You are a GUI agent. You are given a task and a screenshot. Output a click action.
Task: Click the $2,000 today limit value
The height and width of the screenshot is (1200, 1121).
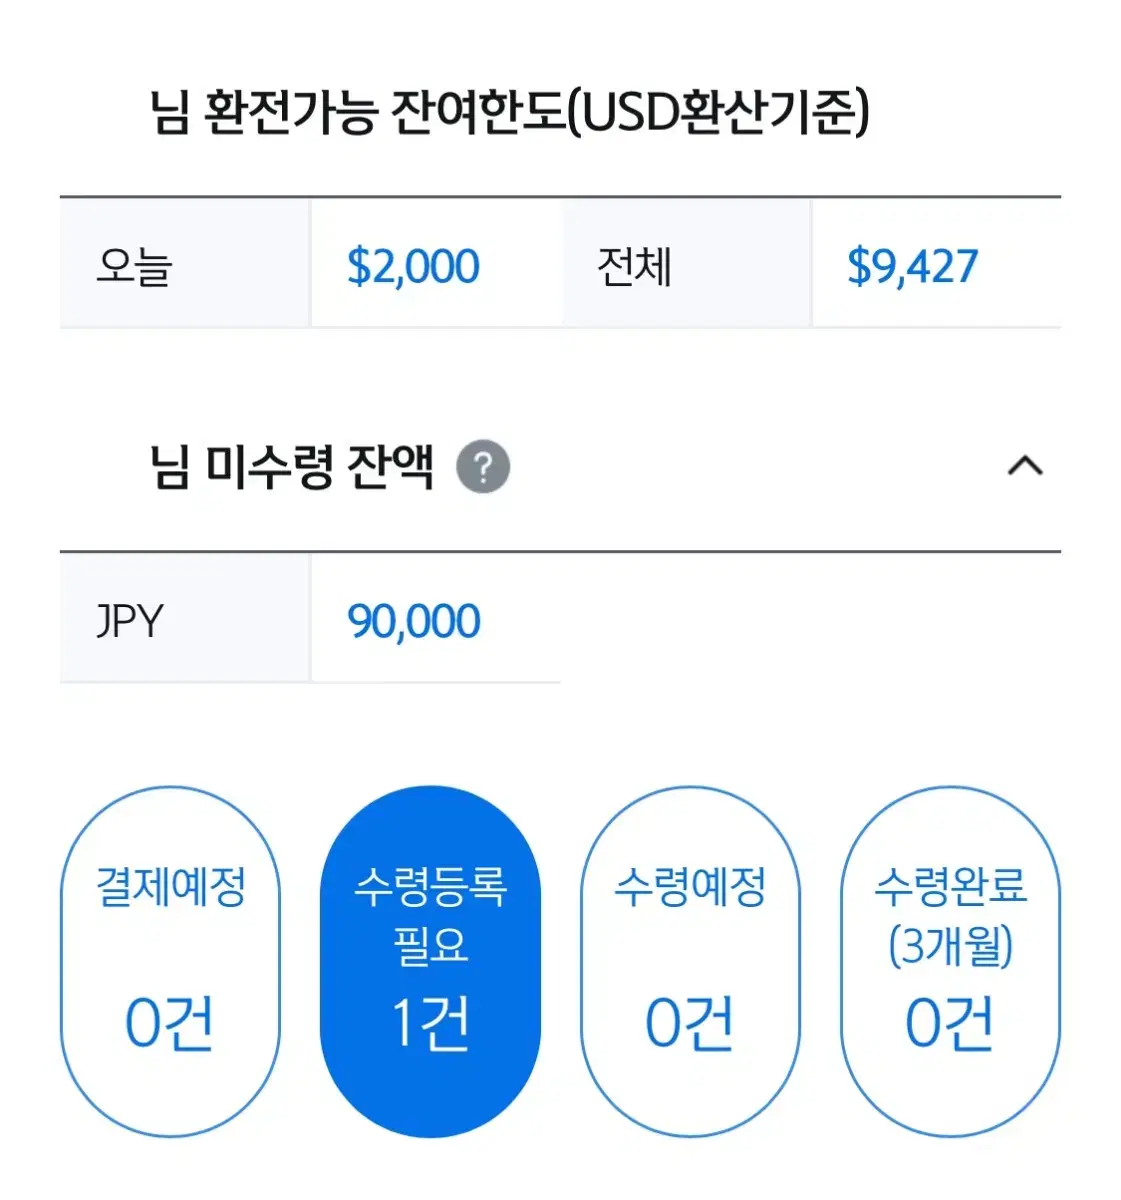(413, 266)
